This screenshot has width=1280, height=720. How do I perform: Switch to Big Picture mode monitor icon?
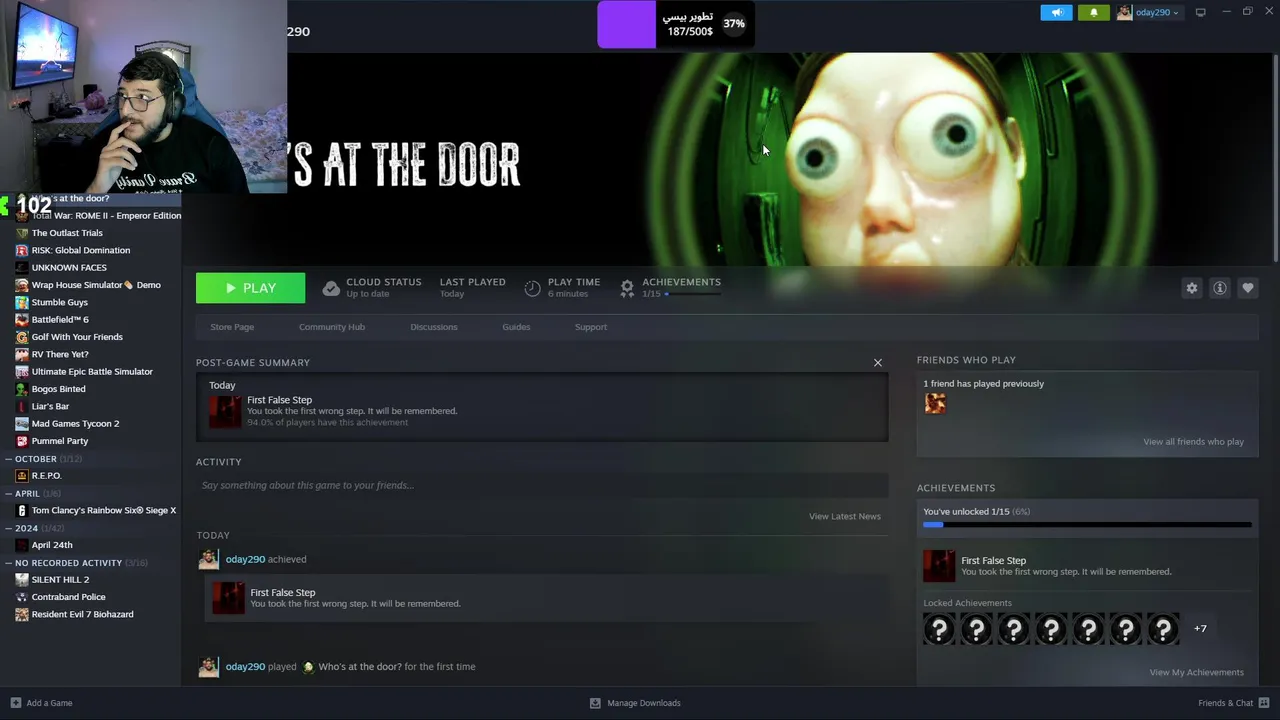[1201, 12]
